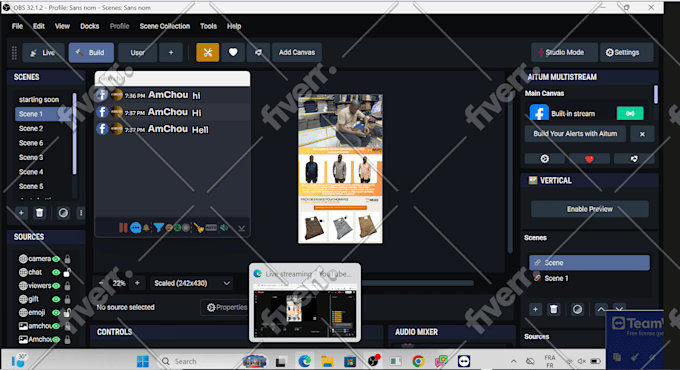Screen dimensions: 680x370
Task: Open the Scaled (242x430) dropdown
Action: pos(192,283)
